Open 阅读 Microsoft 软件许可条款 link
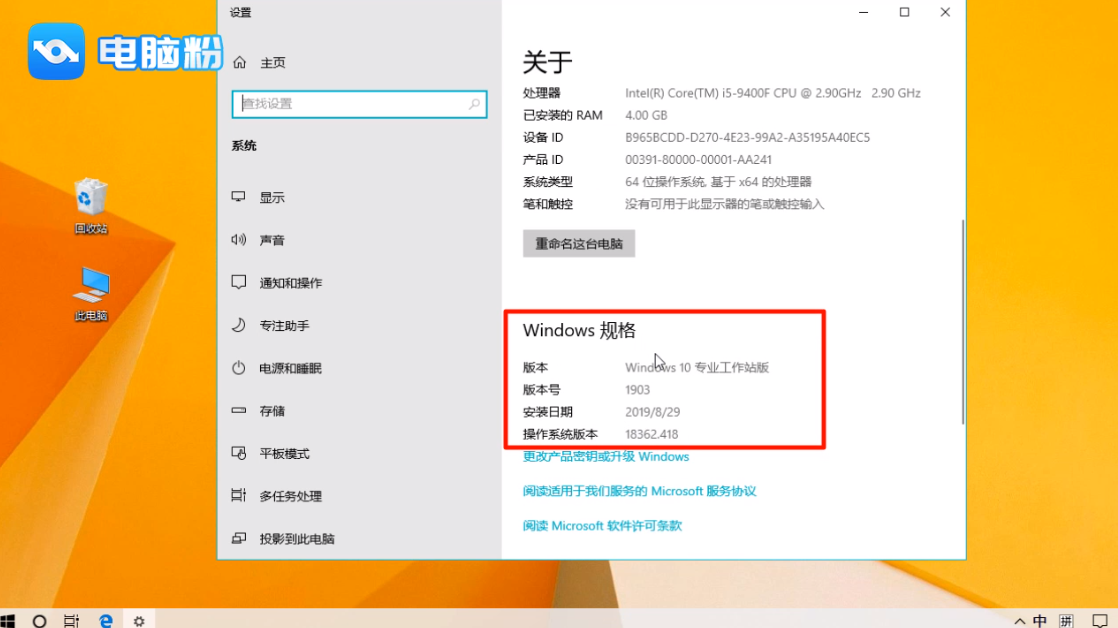This screenshot has height=628, width=1118. (x=602, y=525)
